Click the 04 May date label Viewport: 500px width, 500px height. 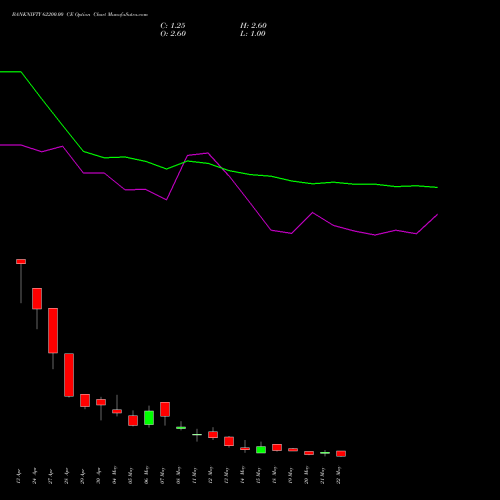pyautogui.click(x=115, y=475)
